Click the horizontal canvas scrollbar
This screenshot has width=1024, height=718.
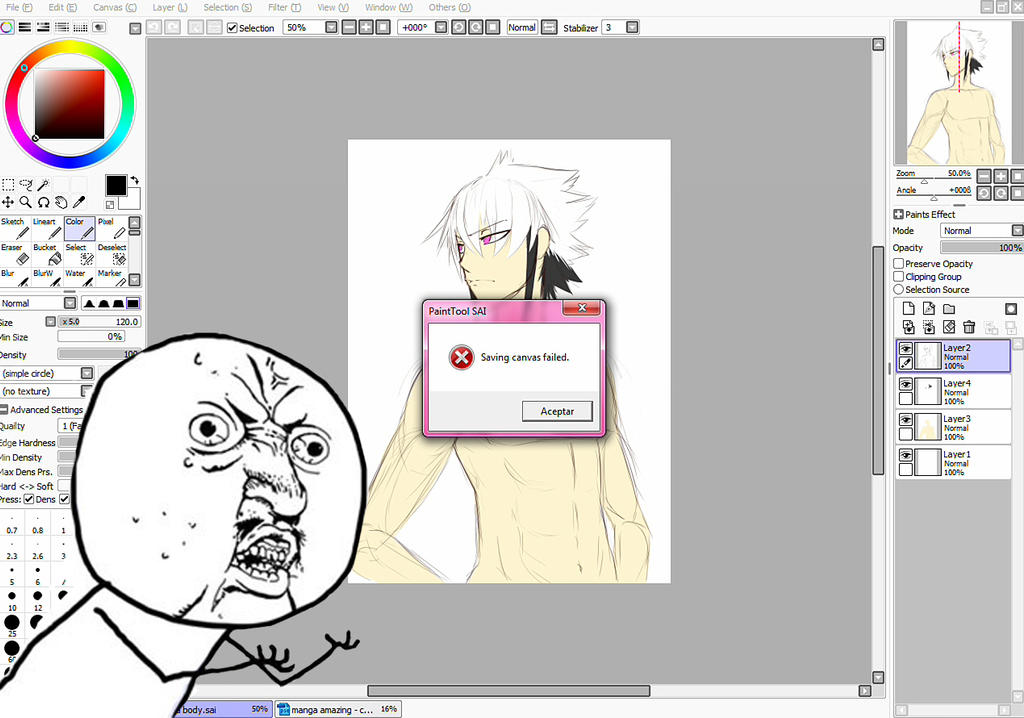click(509, 691)
